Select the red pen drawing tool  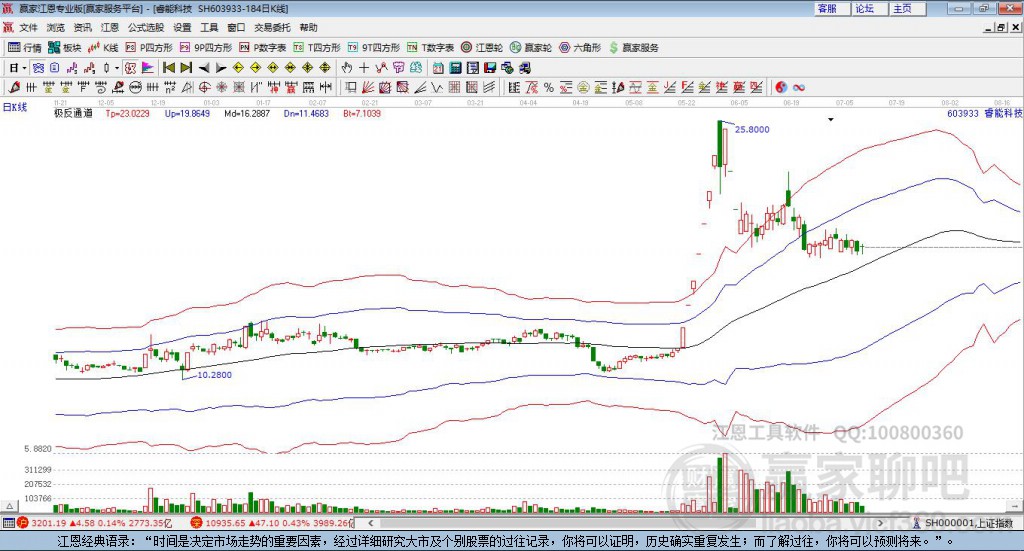(14, 87)
